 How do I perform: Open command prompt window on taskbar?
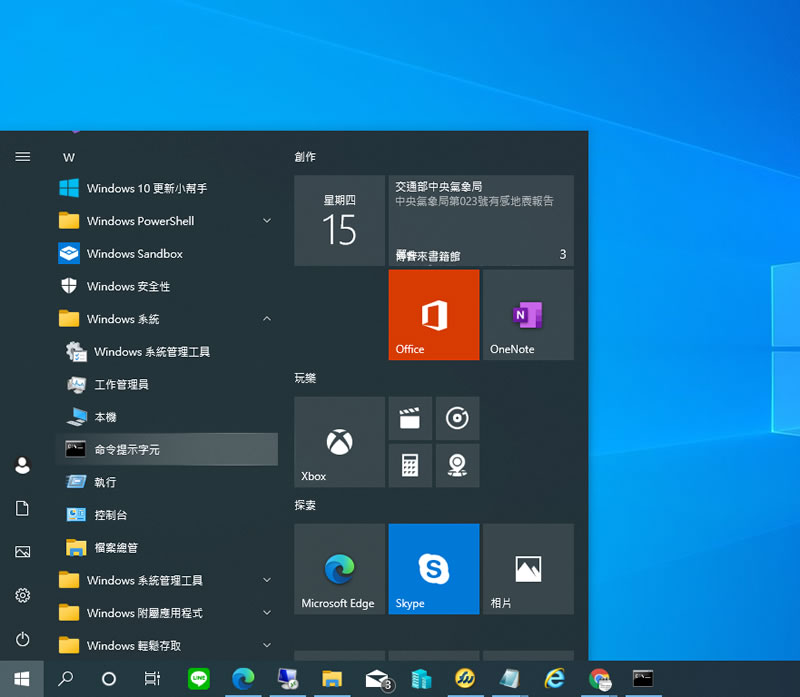click(x=643, y=679)
